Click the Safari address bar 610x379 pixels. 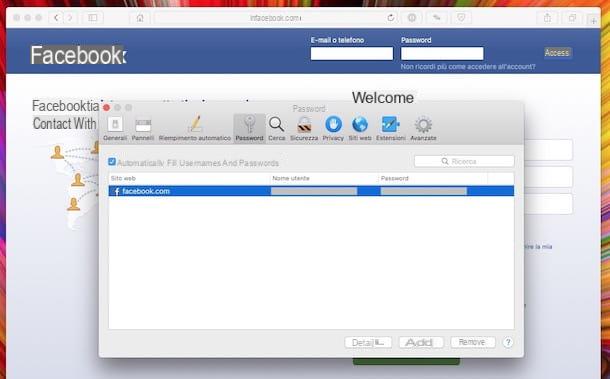point(275,18)
